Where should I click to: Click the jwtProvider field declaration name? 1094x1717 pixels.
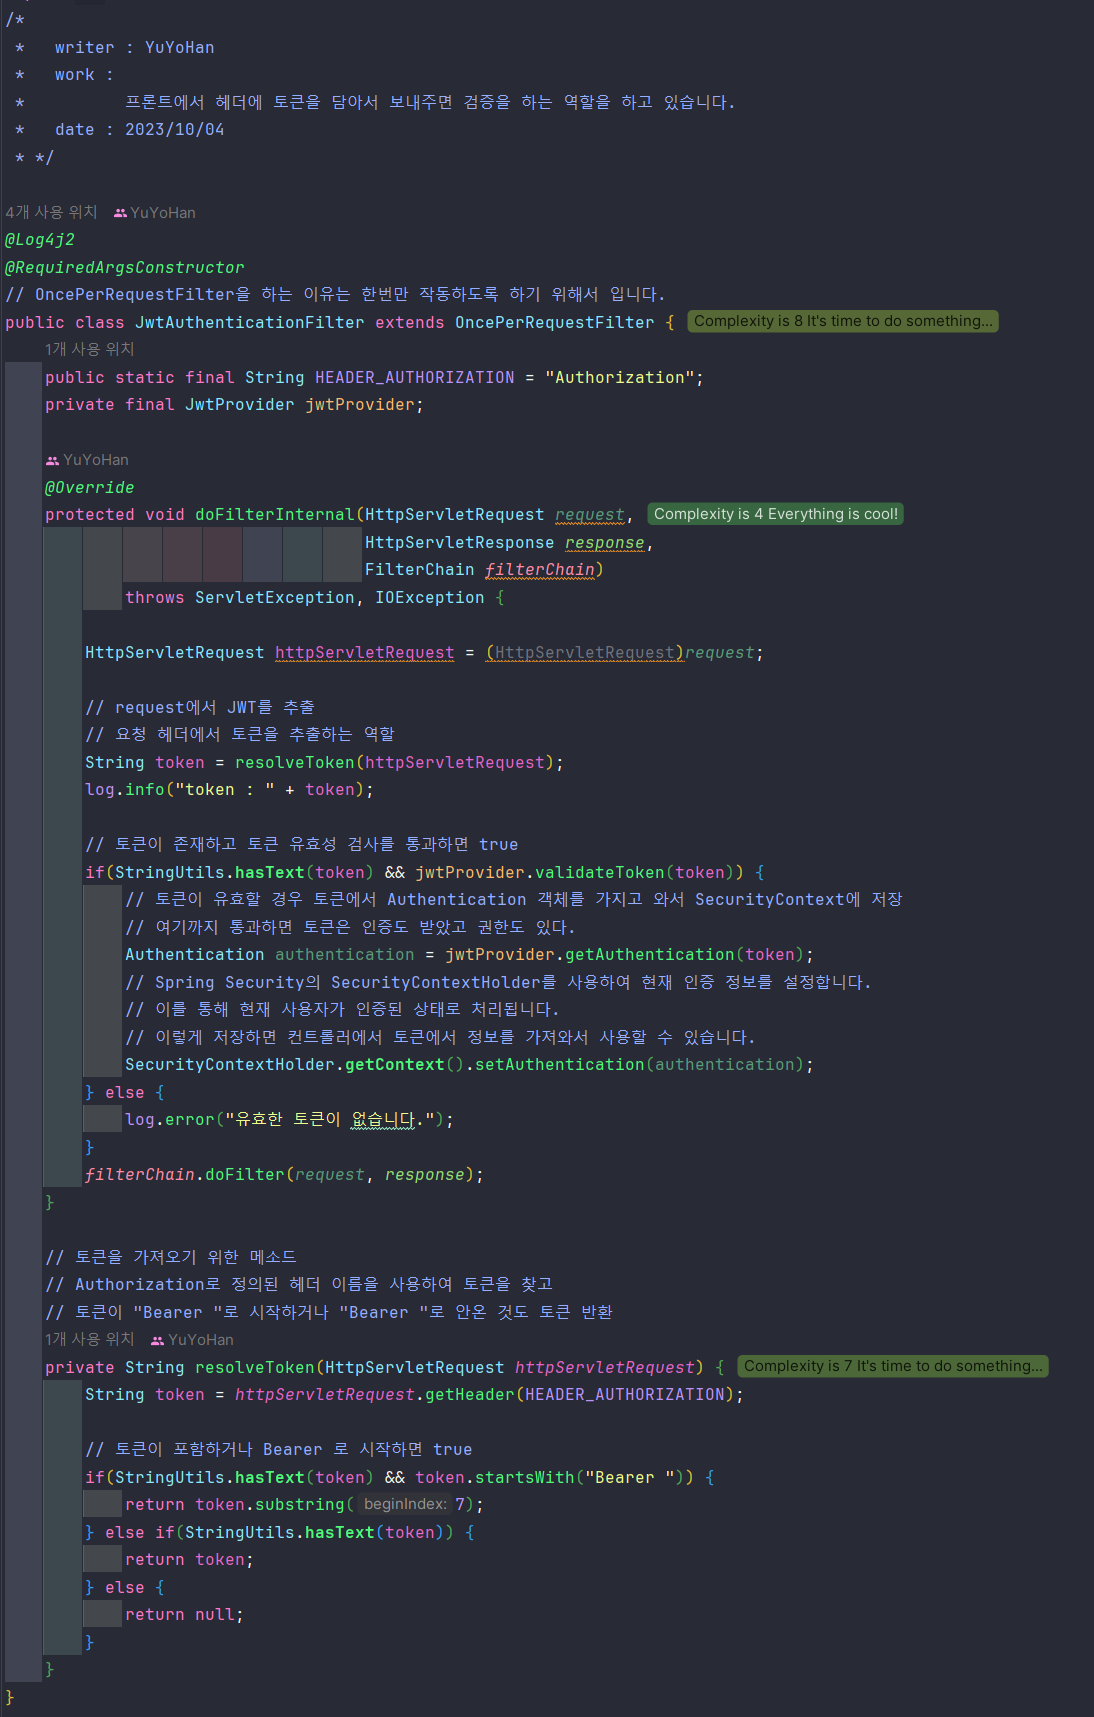click(360, 405)
